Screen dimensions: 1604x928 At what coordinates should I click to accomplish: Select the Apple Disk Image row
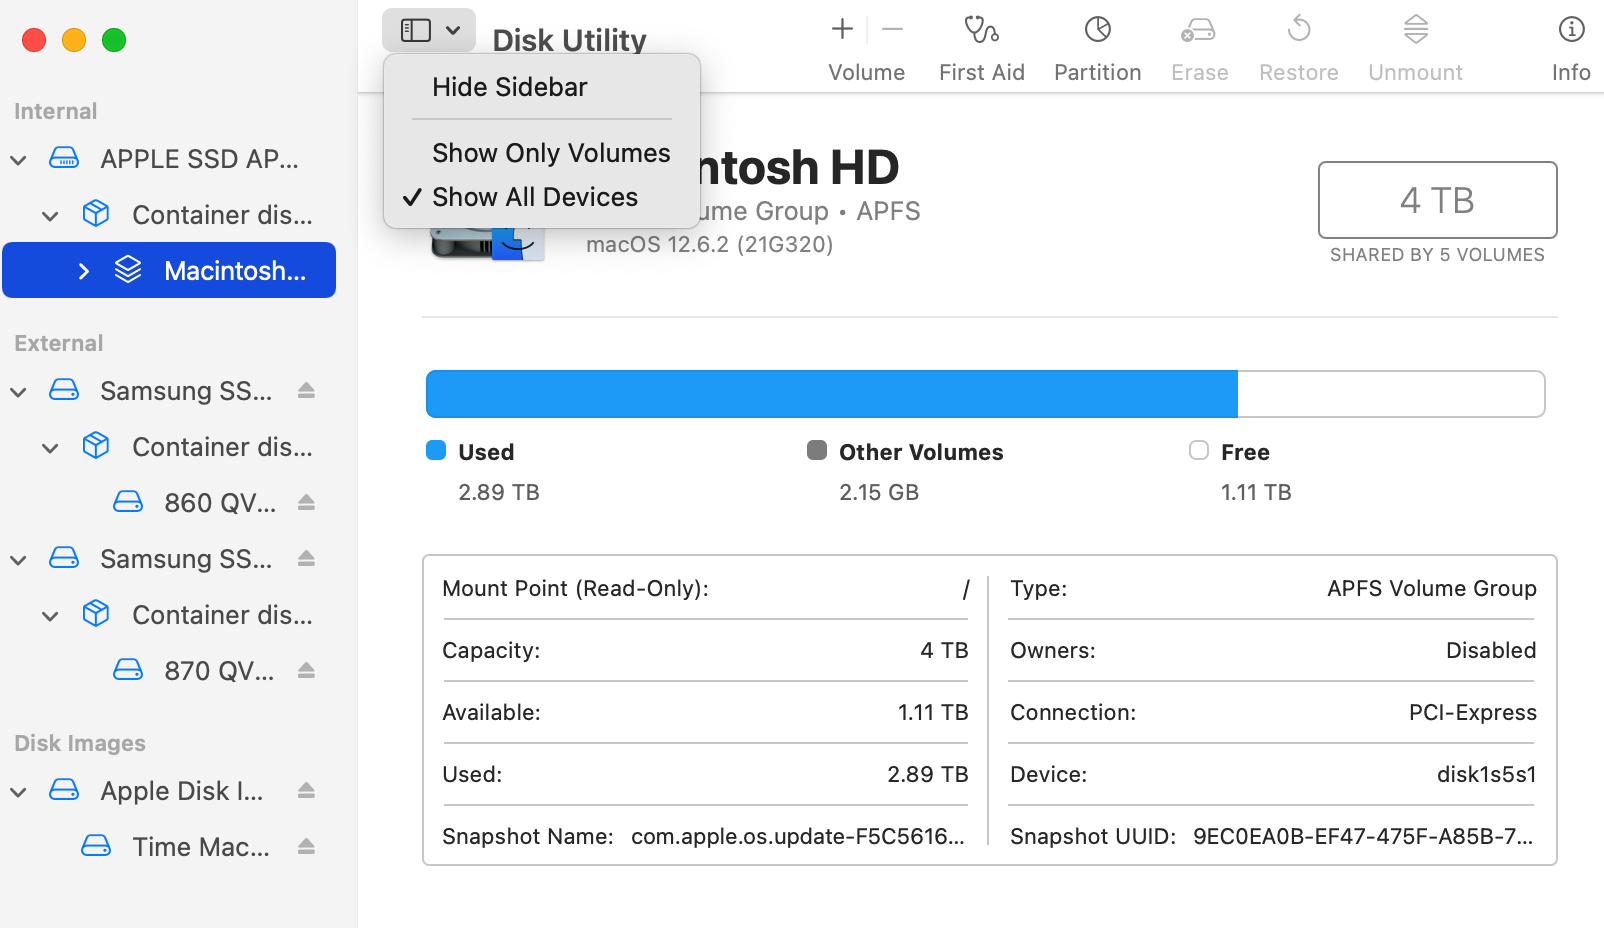coord(169,790)
